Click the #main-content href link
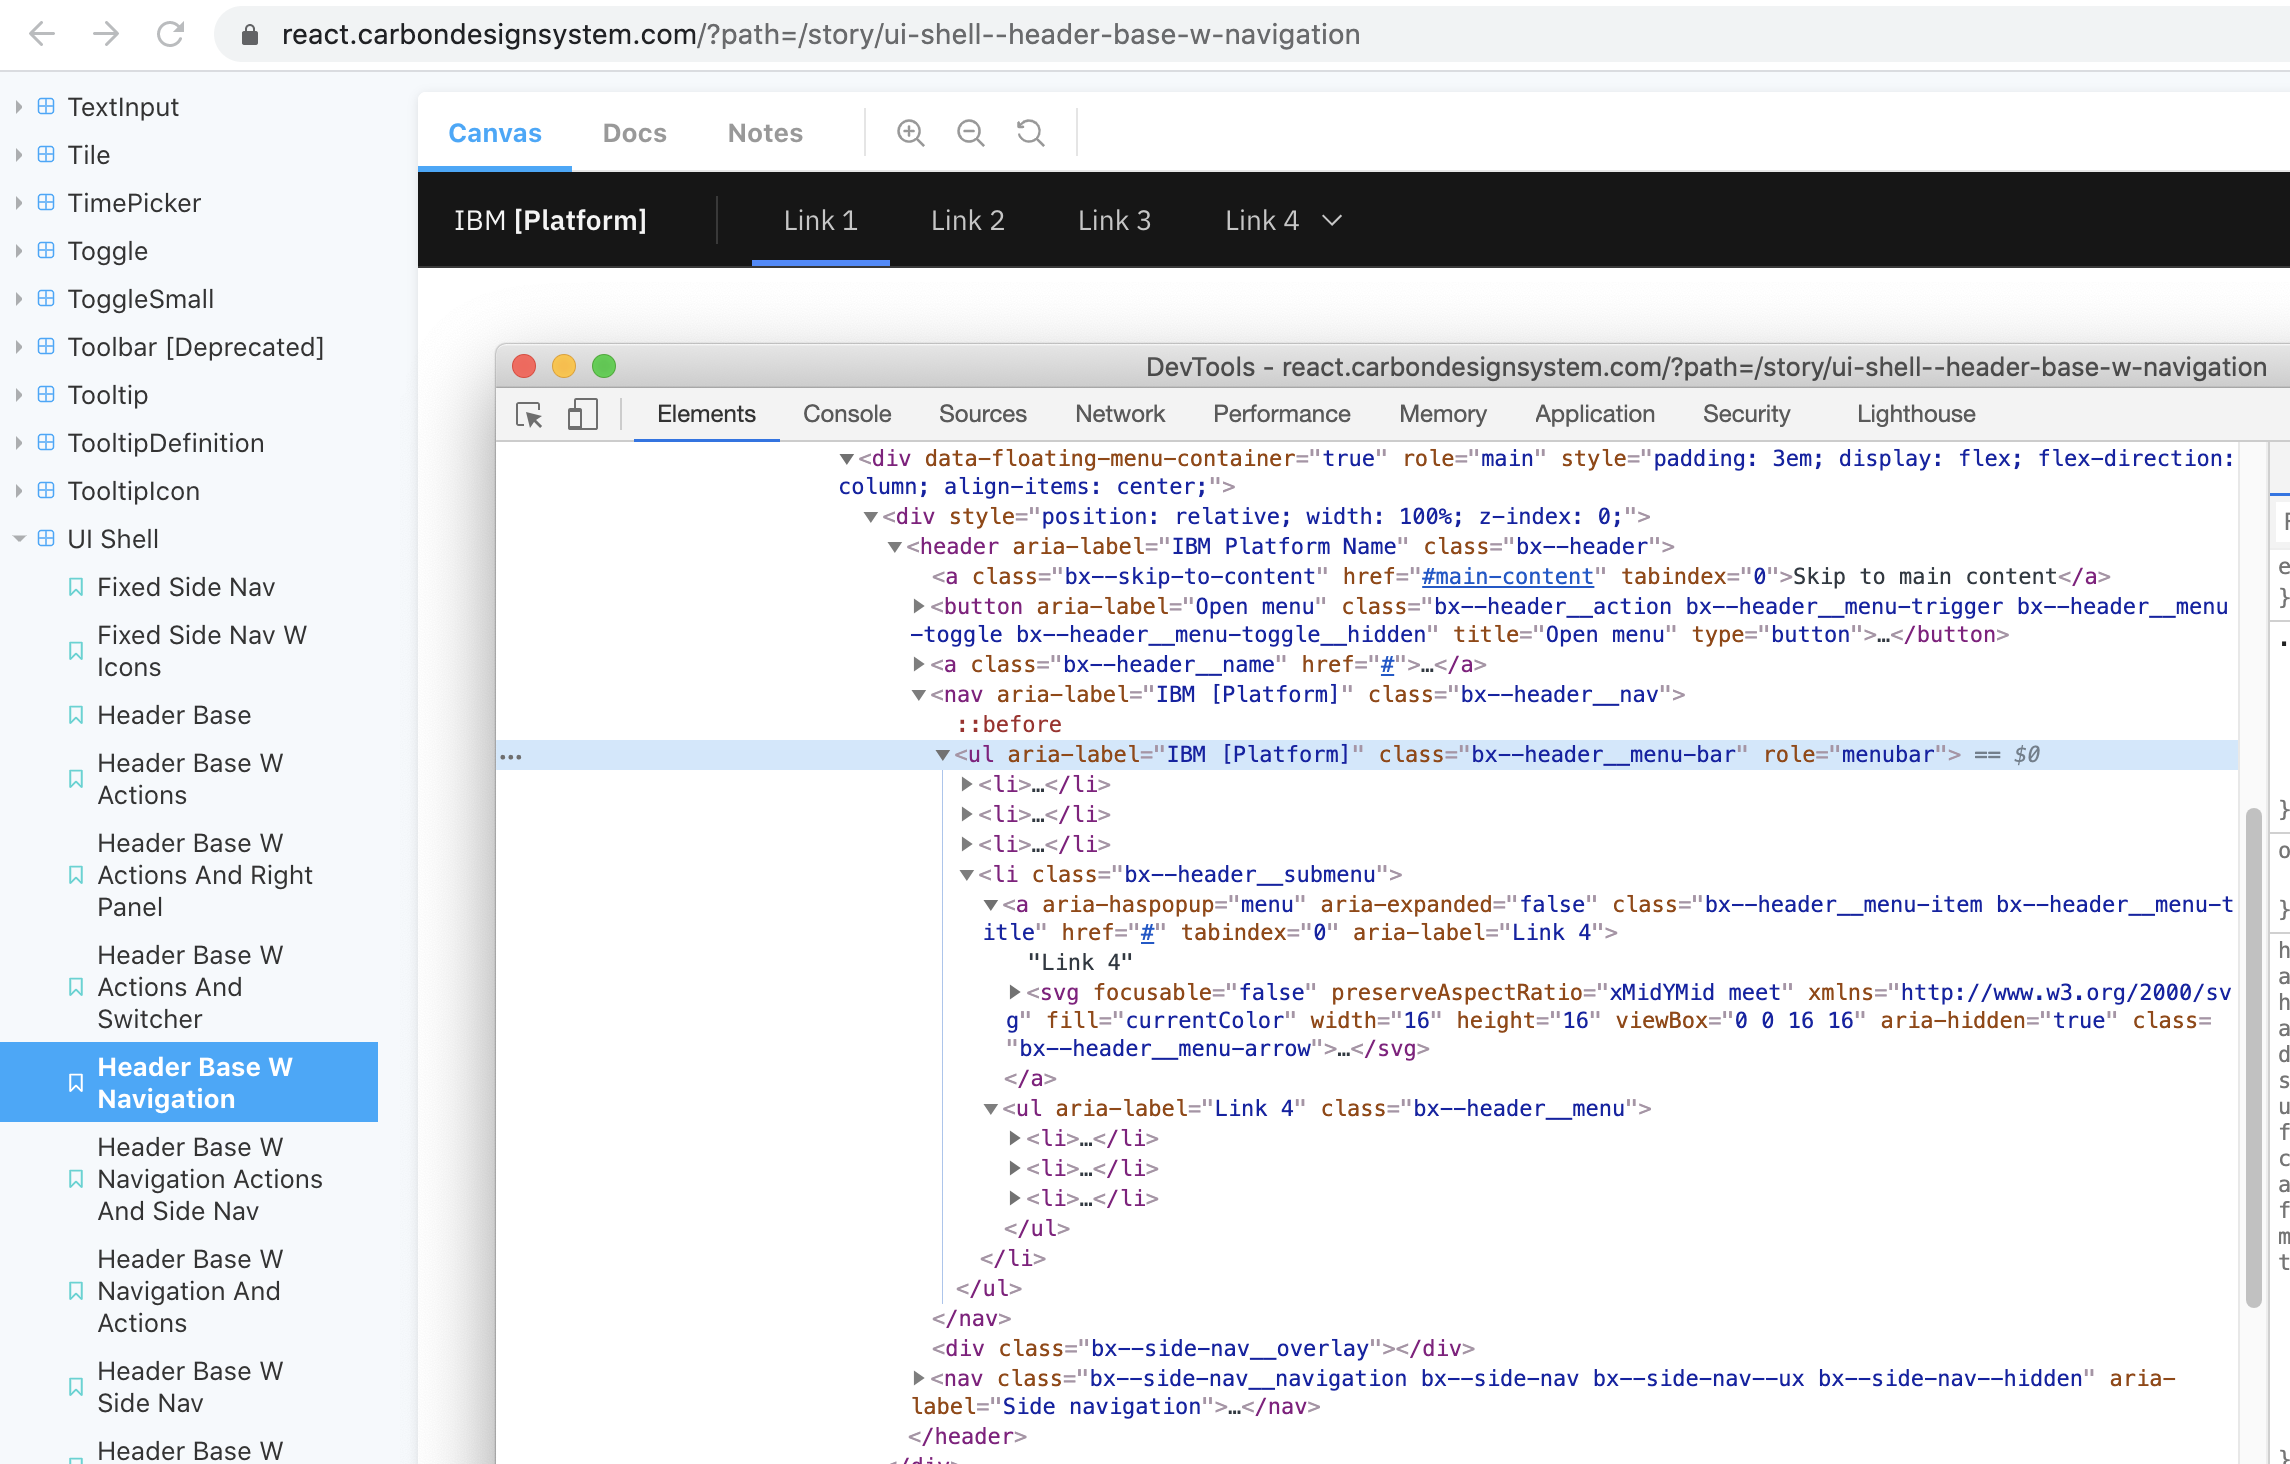Viewport: 2290px width, 1464px height. 1507,577
